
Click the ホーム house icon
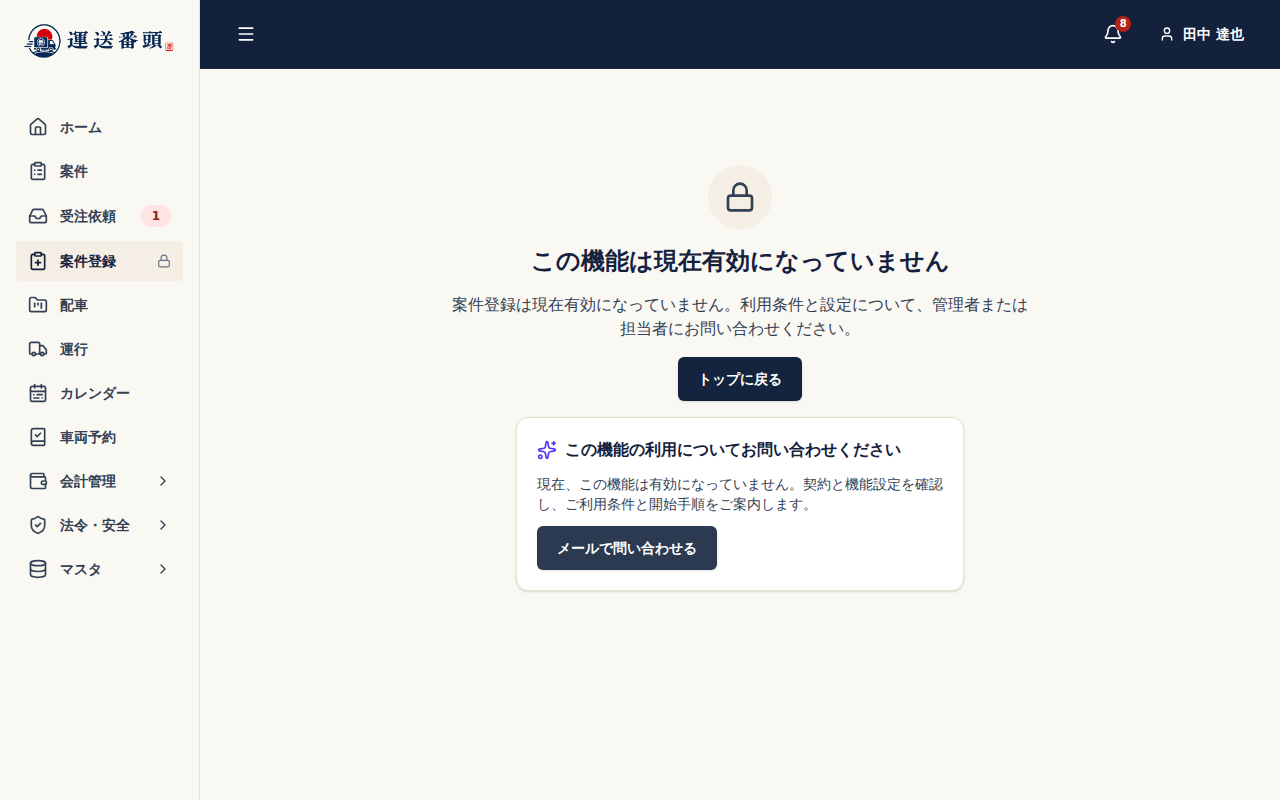[38, 127]
